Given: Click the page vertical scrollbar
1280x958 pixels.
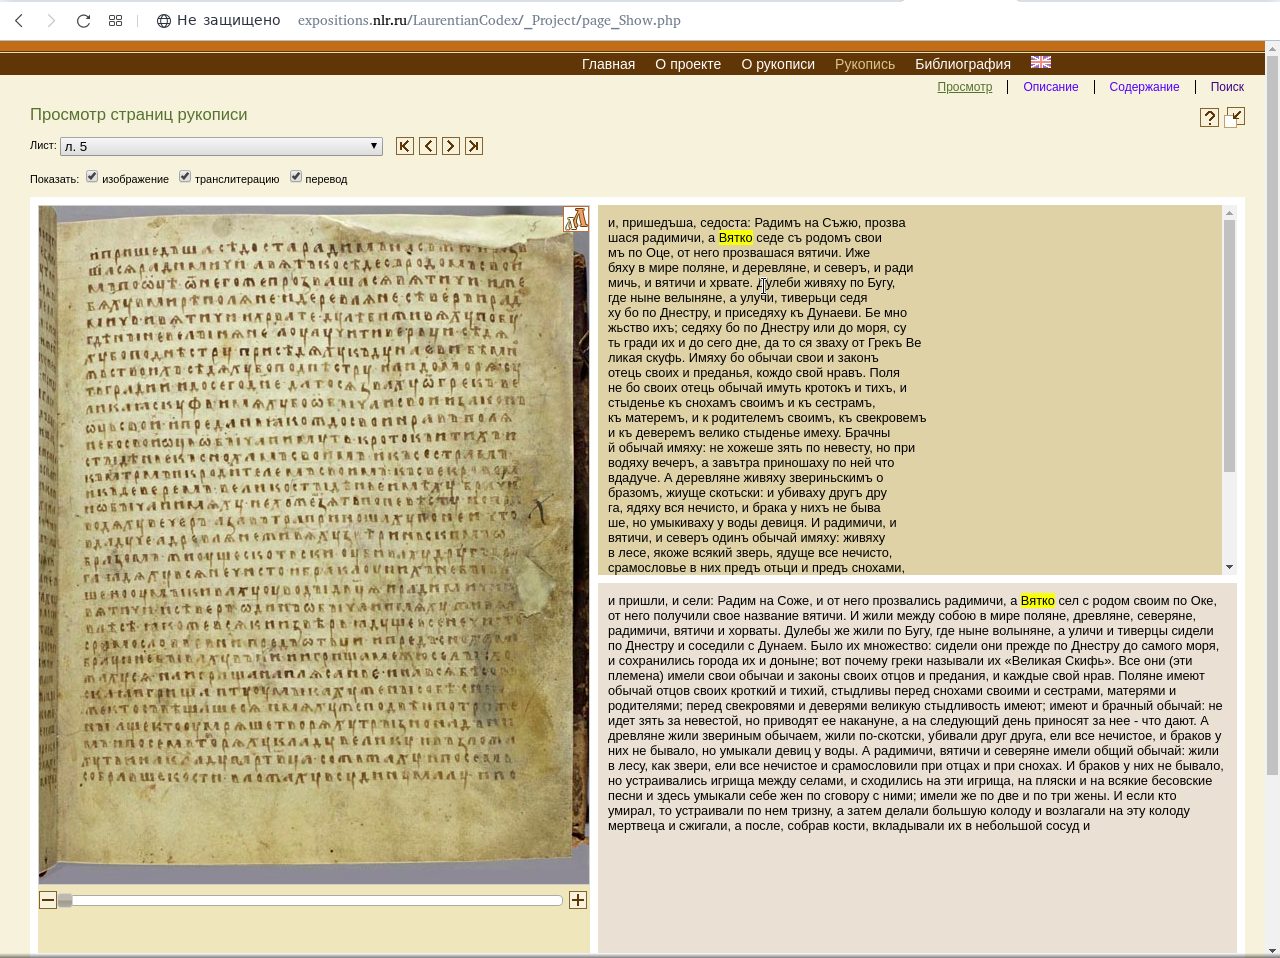Looking at the screenshot, I should 1272,415.
